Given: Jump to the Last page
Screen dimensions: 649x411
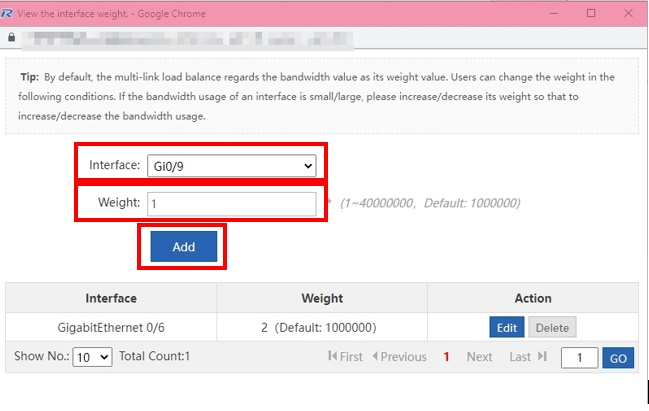Looking at the screenshot, I should [x=527, y=357].
